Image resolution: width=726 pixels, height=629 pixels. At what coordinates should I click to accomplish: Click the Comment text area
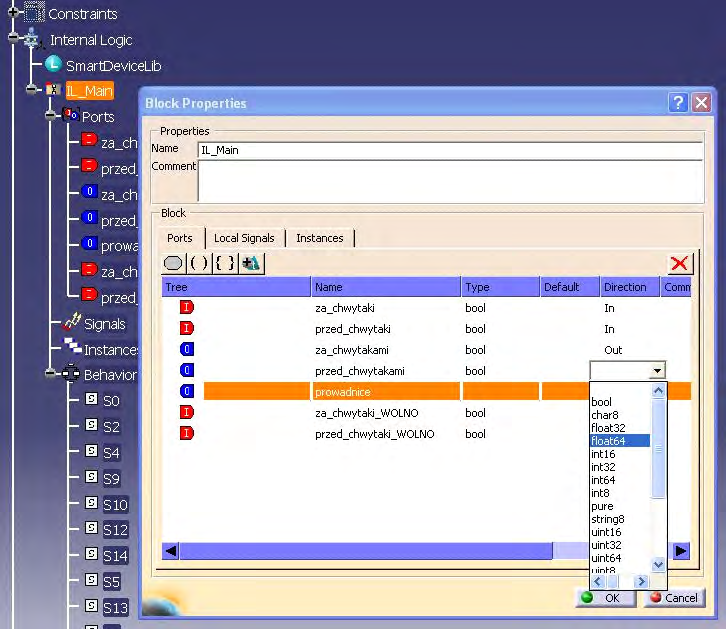click(450, 181)
